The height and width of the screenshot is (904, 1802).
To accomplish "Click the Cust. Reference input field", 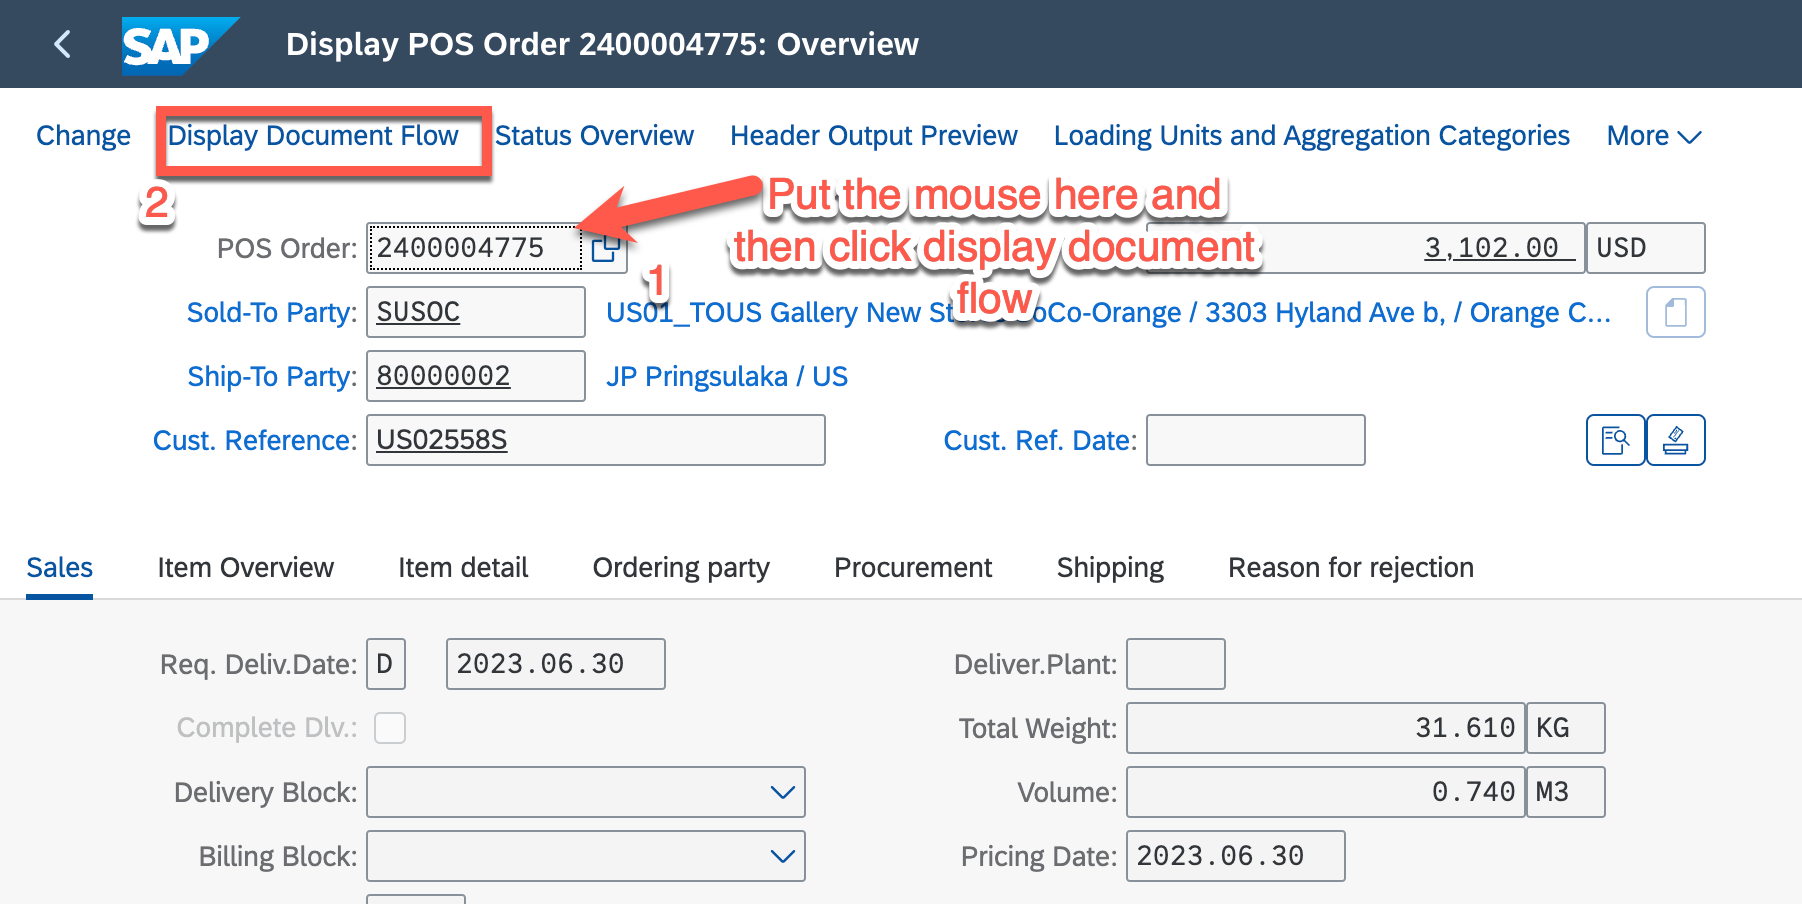I will (595, 441).
